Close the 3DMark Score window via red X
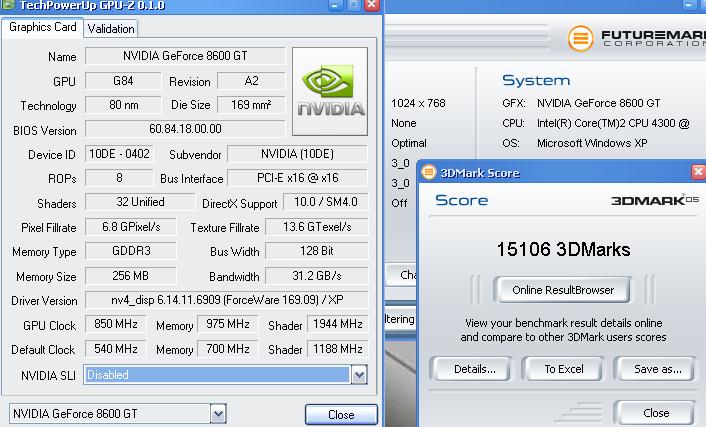This screenshot has height=427, width=706. click(698, 172)
